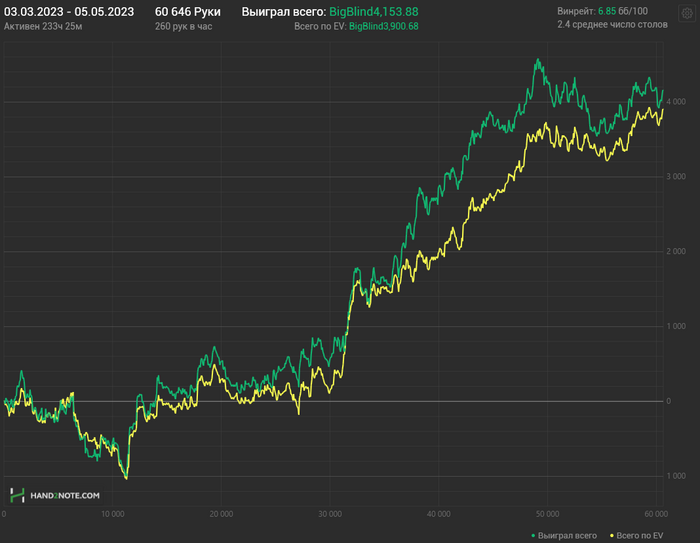Click the 'Выиграл всего:' label
This screenshot has width=700, height=543.
pos(284,12)
